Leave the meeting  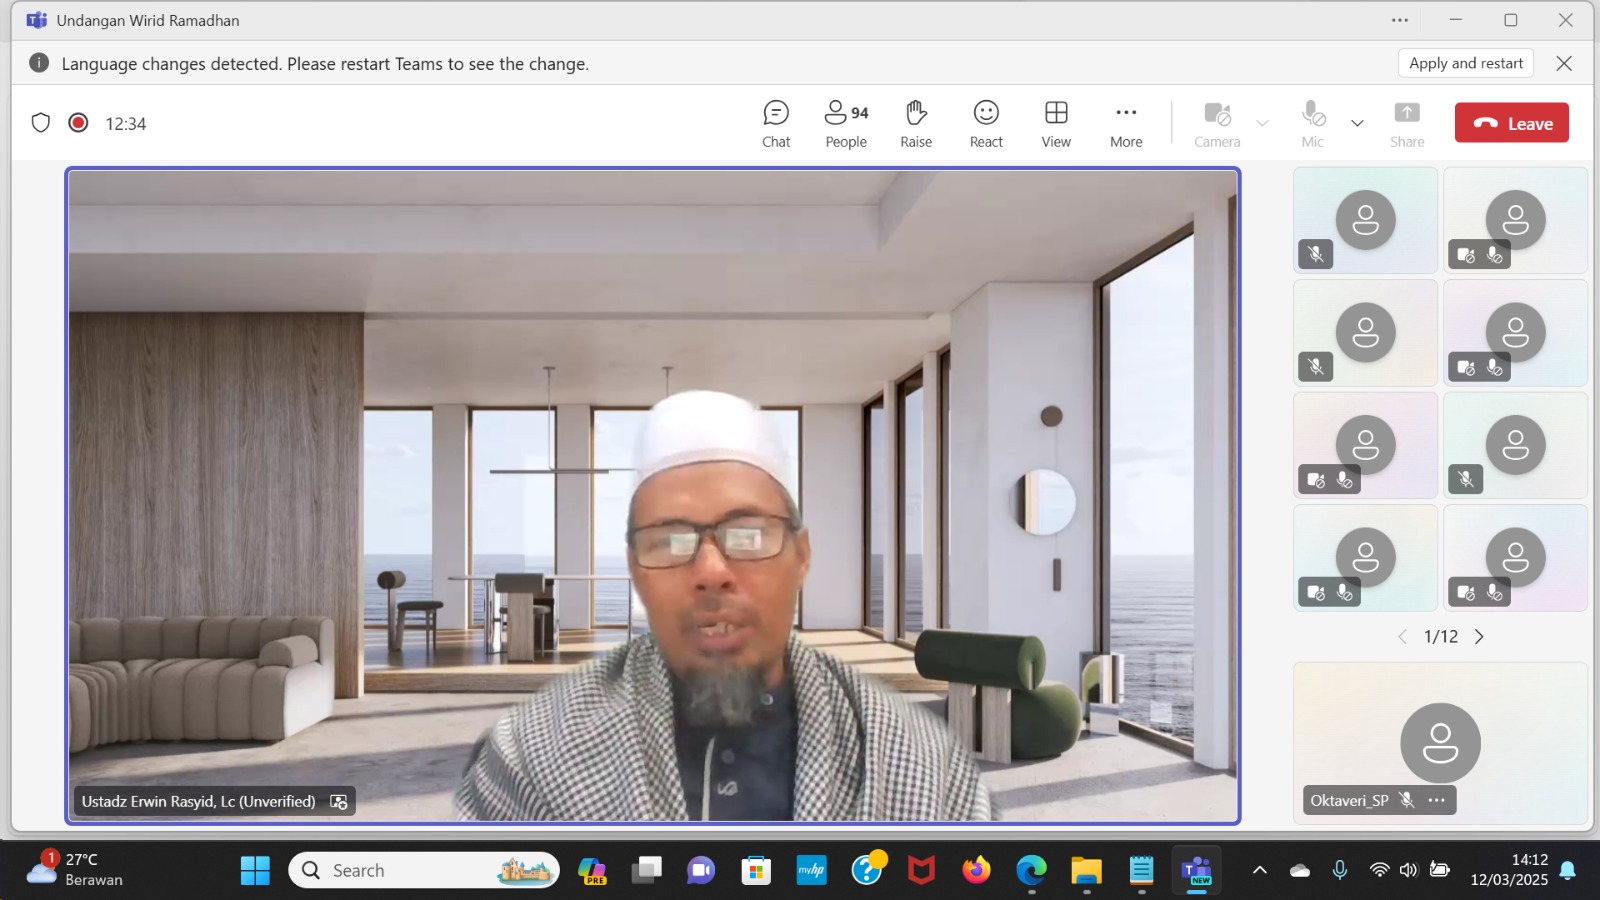pos(1511,123)
